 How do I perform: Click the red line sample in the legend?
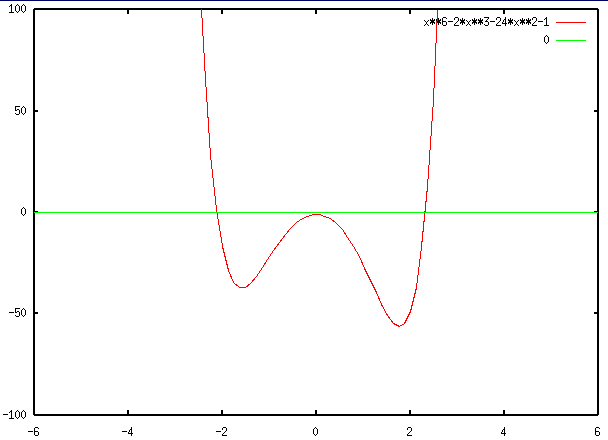[x=571, y=21]
